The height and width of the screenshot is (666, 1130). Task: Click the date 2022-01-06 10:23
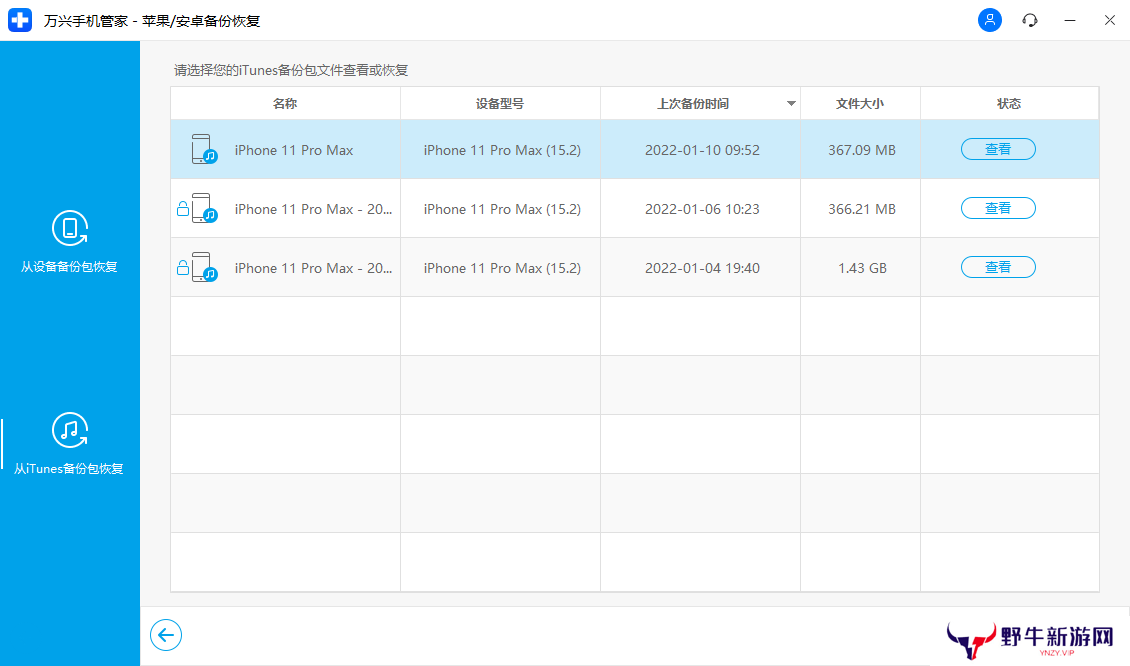(x=702, y=209)
